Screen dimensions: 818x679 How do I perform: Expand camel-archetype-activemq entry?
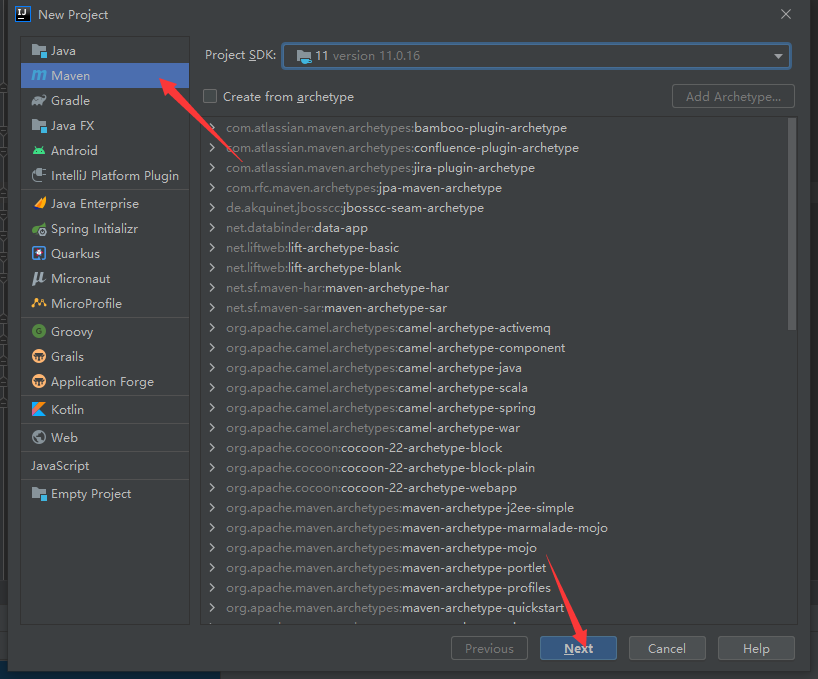click(x=212, y=328)
